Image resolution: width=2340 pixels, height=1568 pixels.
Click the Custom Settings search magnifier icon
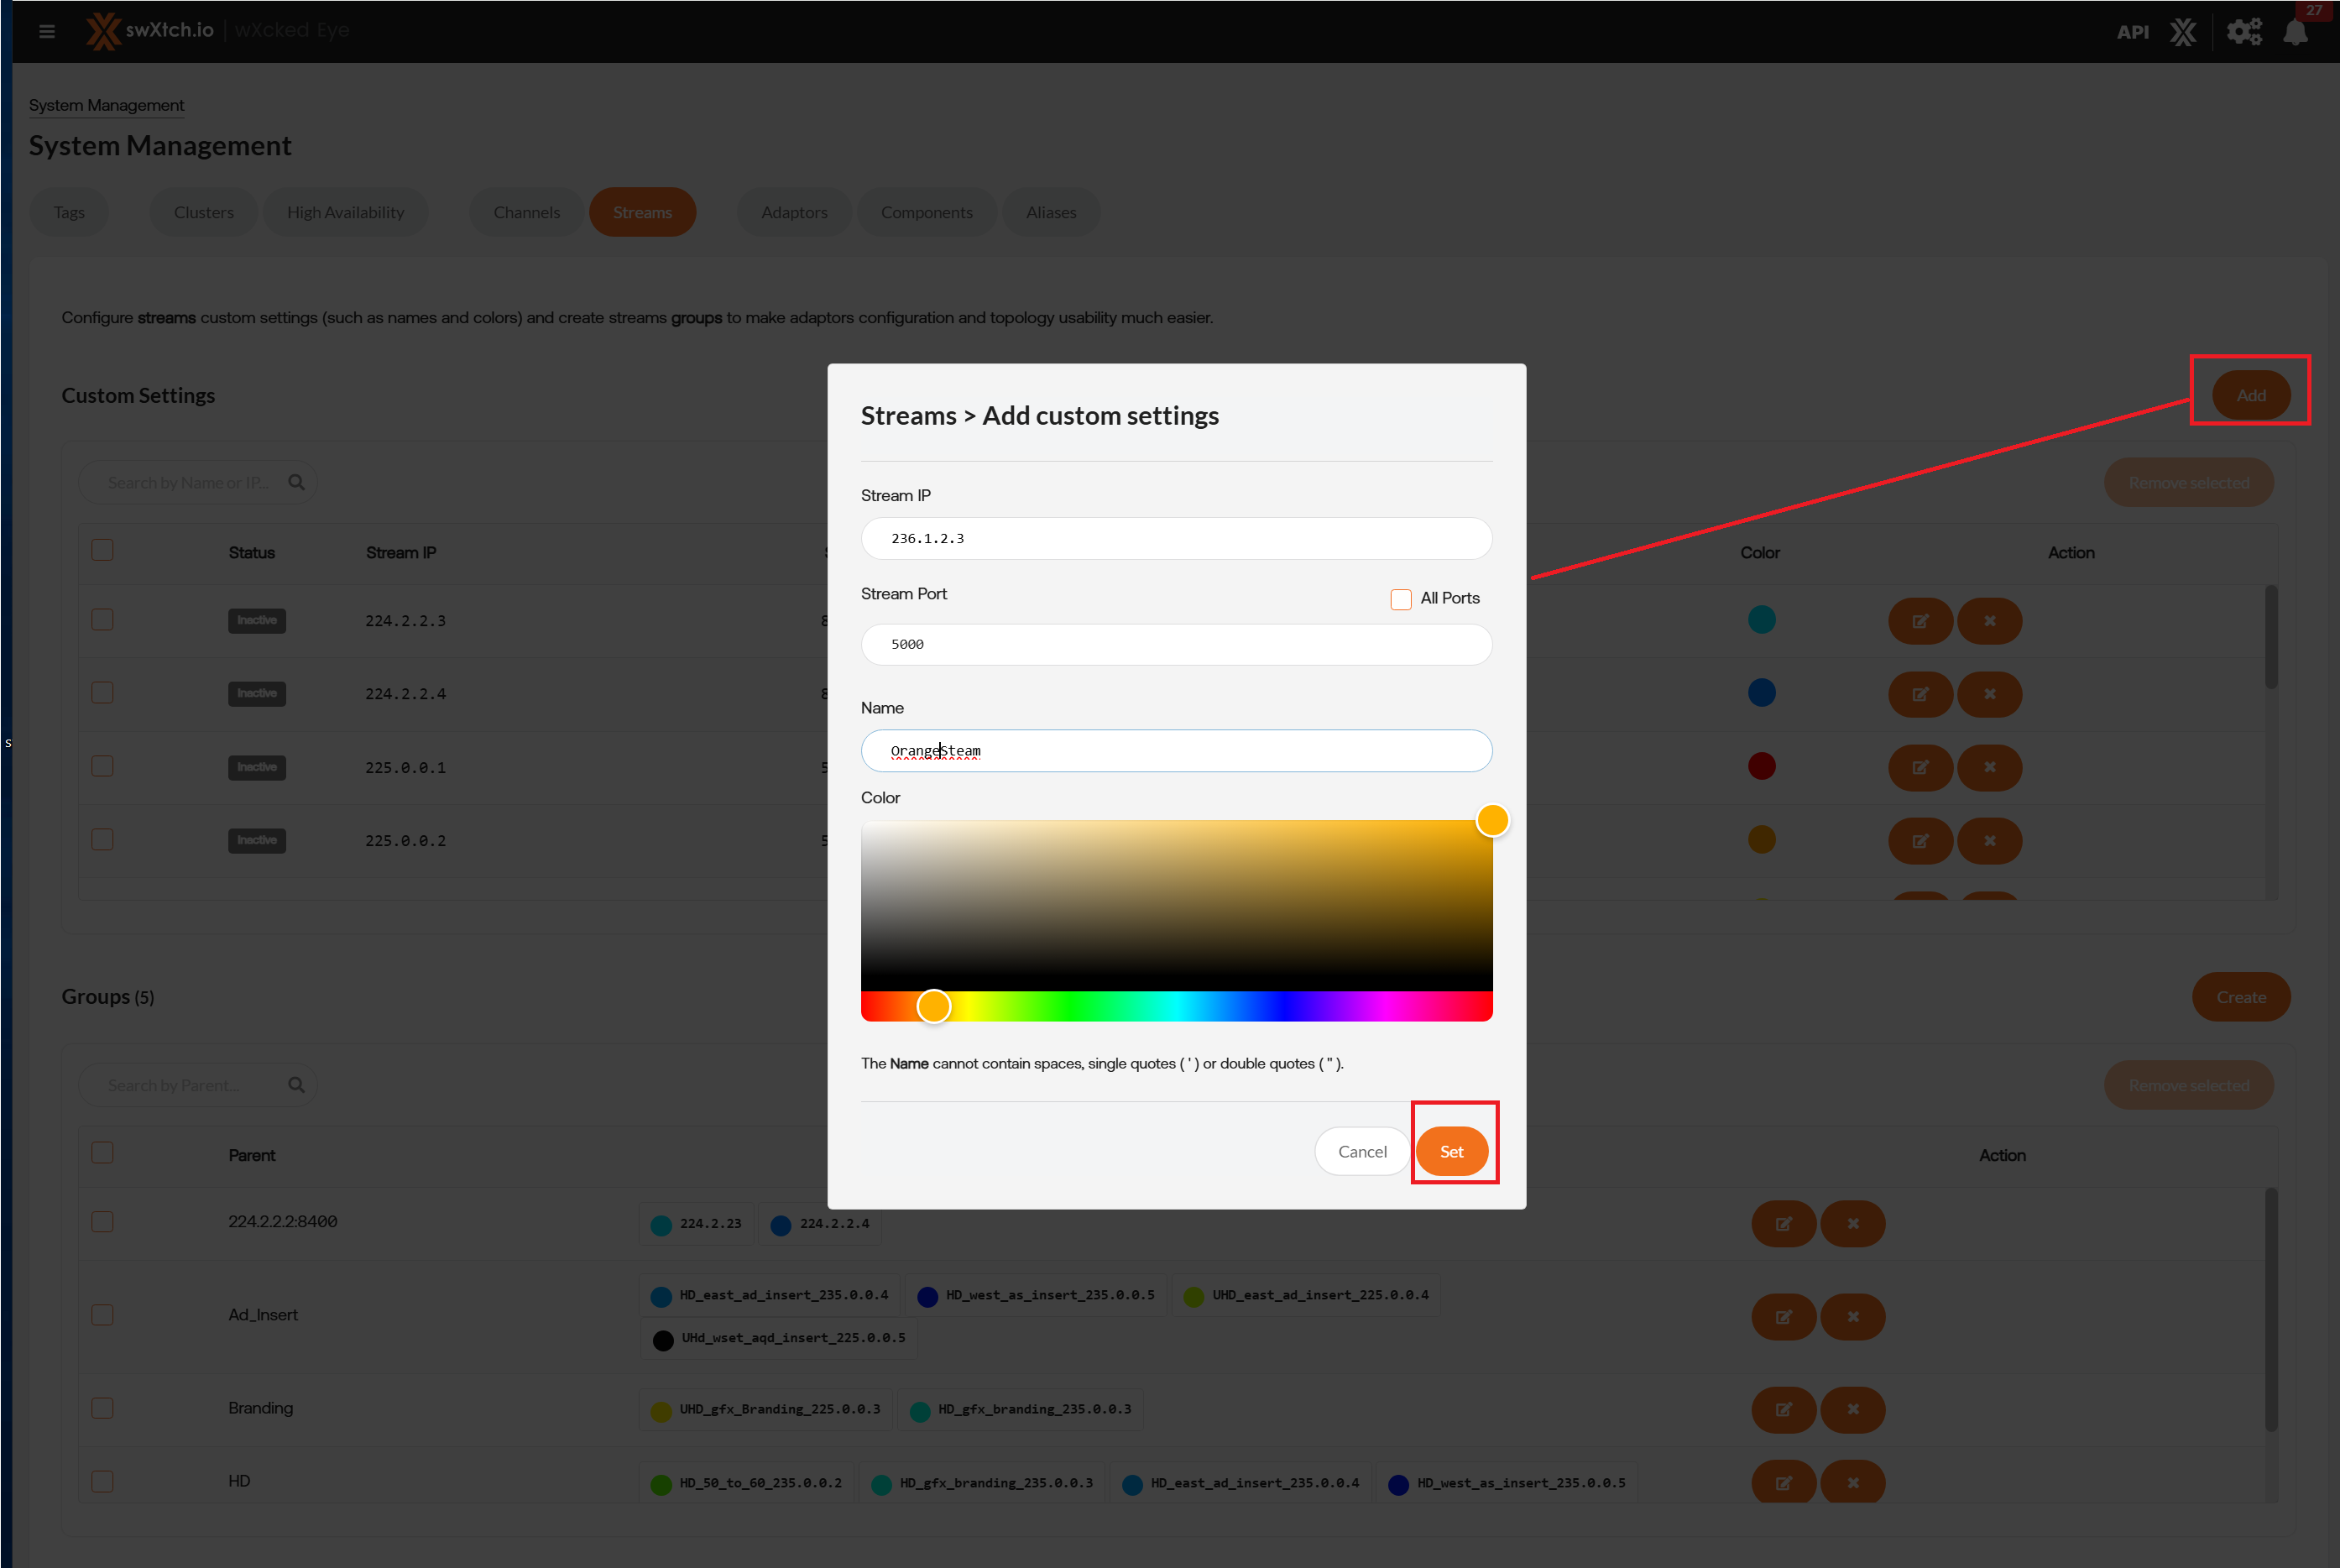[296, 482]
